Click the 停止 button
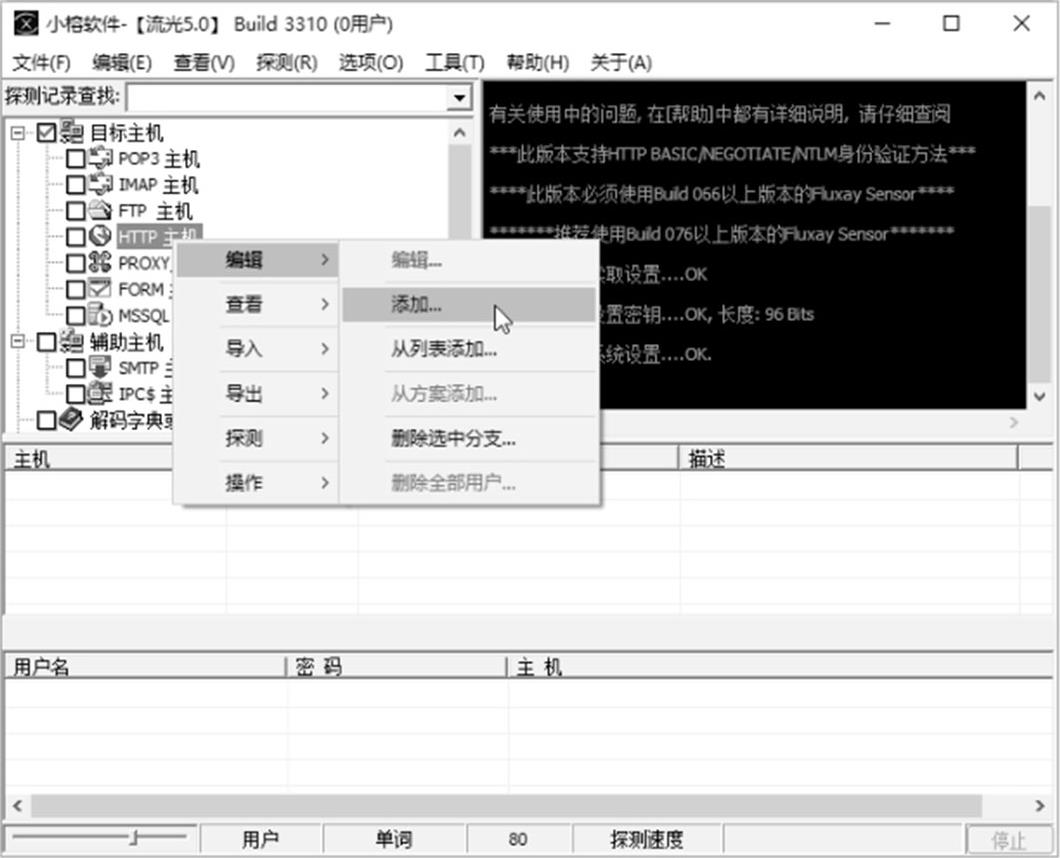This screenshot has width=1060, height=858. [x=1009, y=840]
